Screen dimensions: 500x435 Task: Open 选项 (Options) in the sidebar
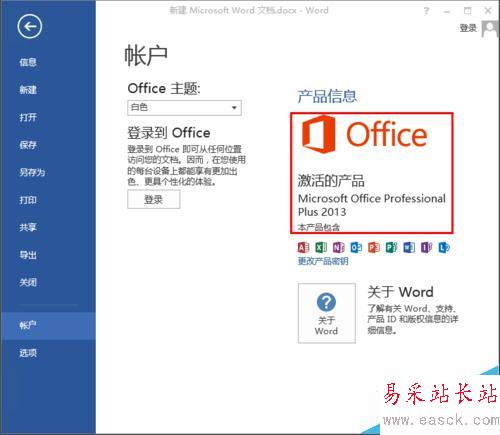[28, 353]
